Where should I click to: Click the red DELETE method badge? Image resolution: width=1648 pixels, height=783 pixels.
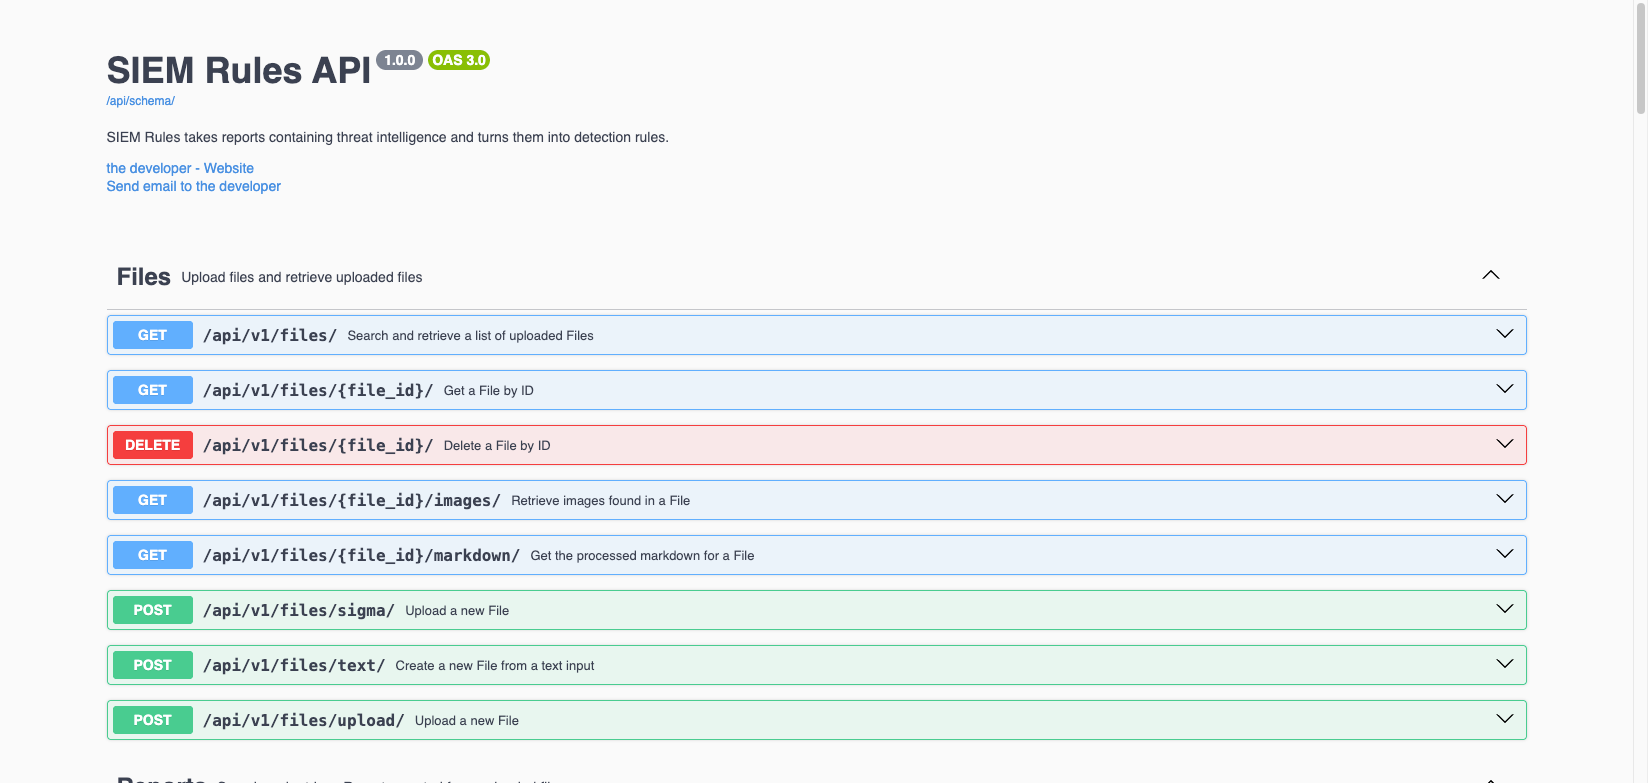pos(152,445)
